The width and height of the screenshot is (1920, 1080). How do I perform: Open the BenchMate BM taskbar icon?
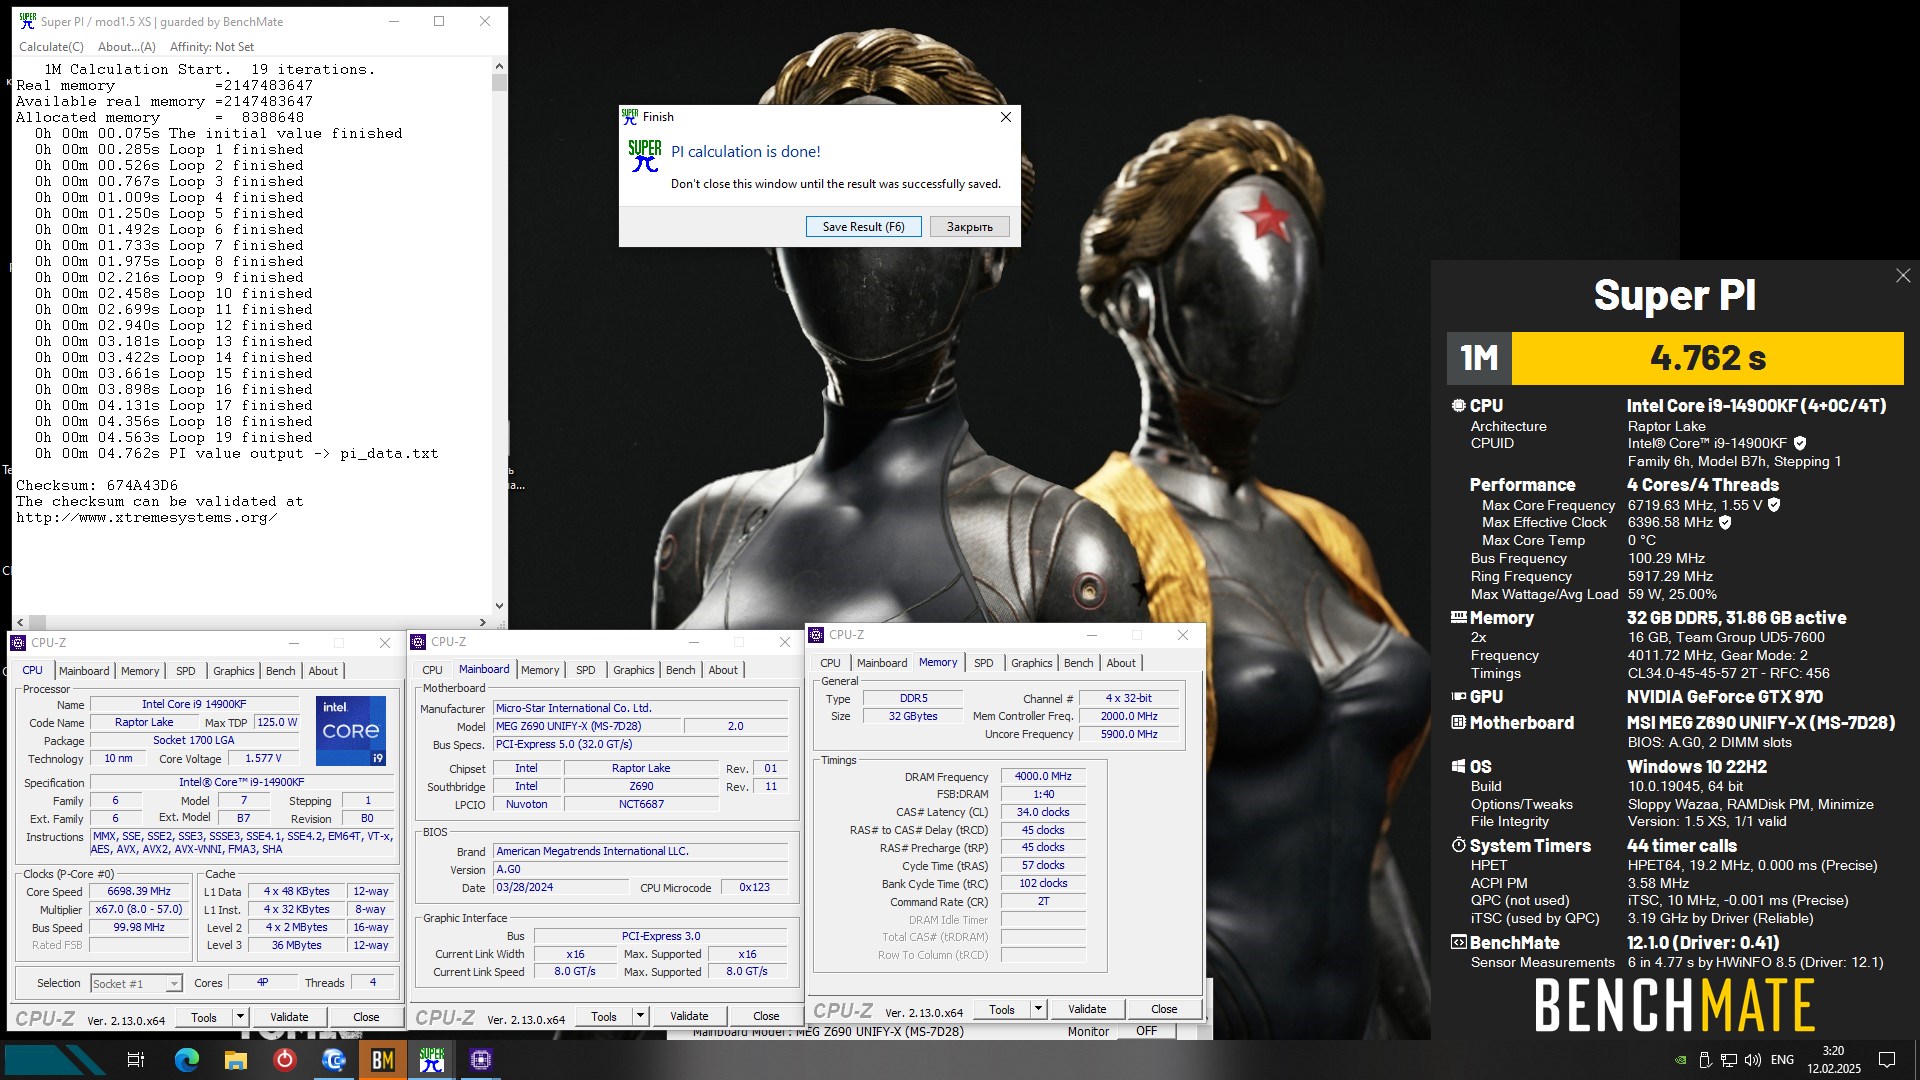(x=383, y=1060)
